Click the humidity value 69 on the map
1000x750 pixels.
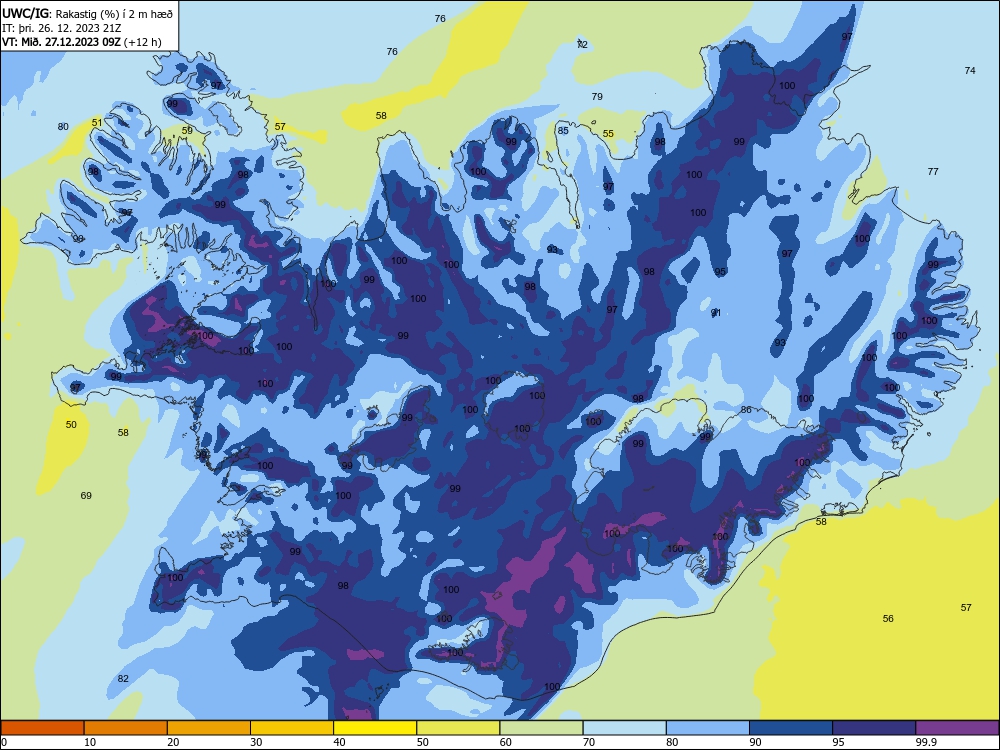click(x=86, y=496)
